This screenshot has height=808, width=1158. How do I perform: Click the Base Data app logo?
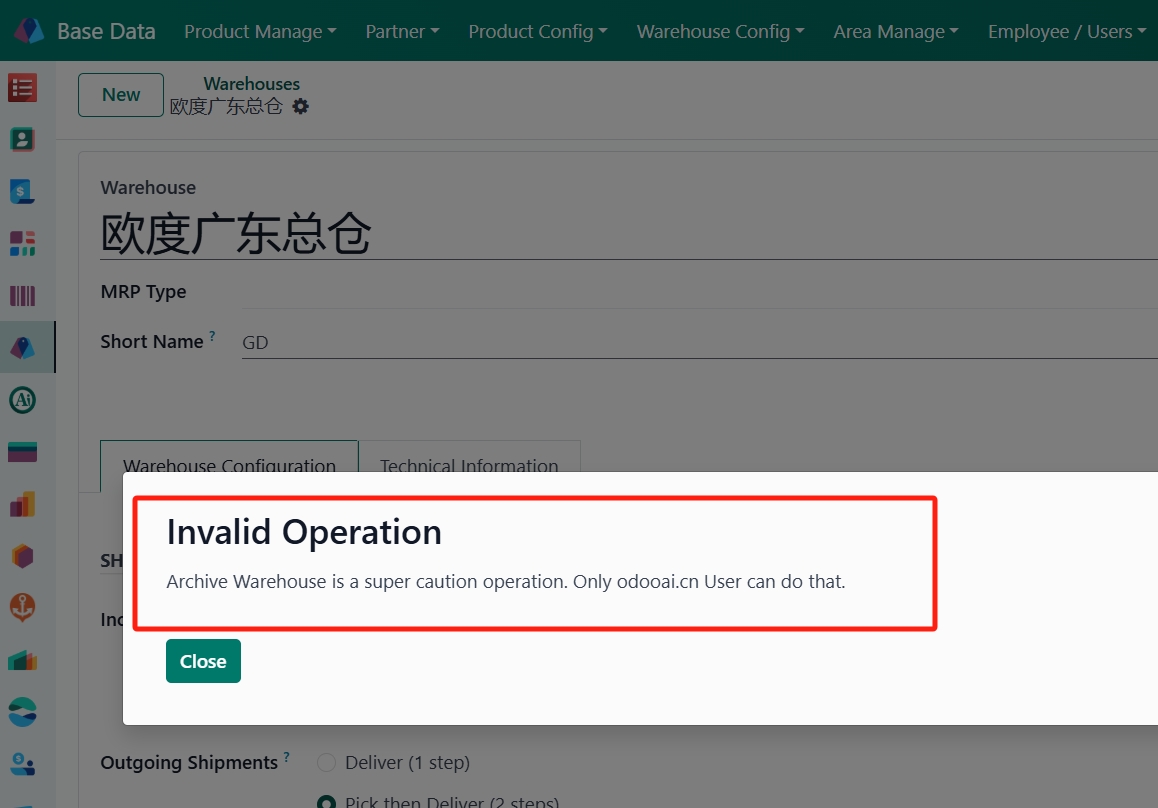click(29, 31)
